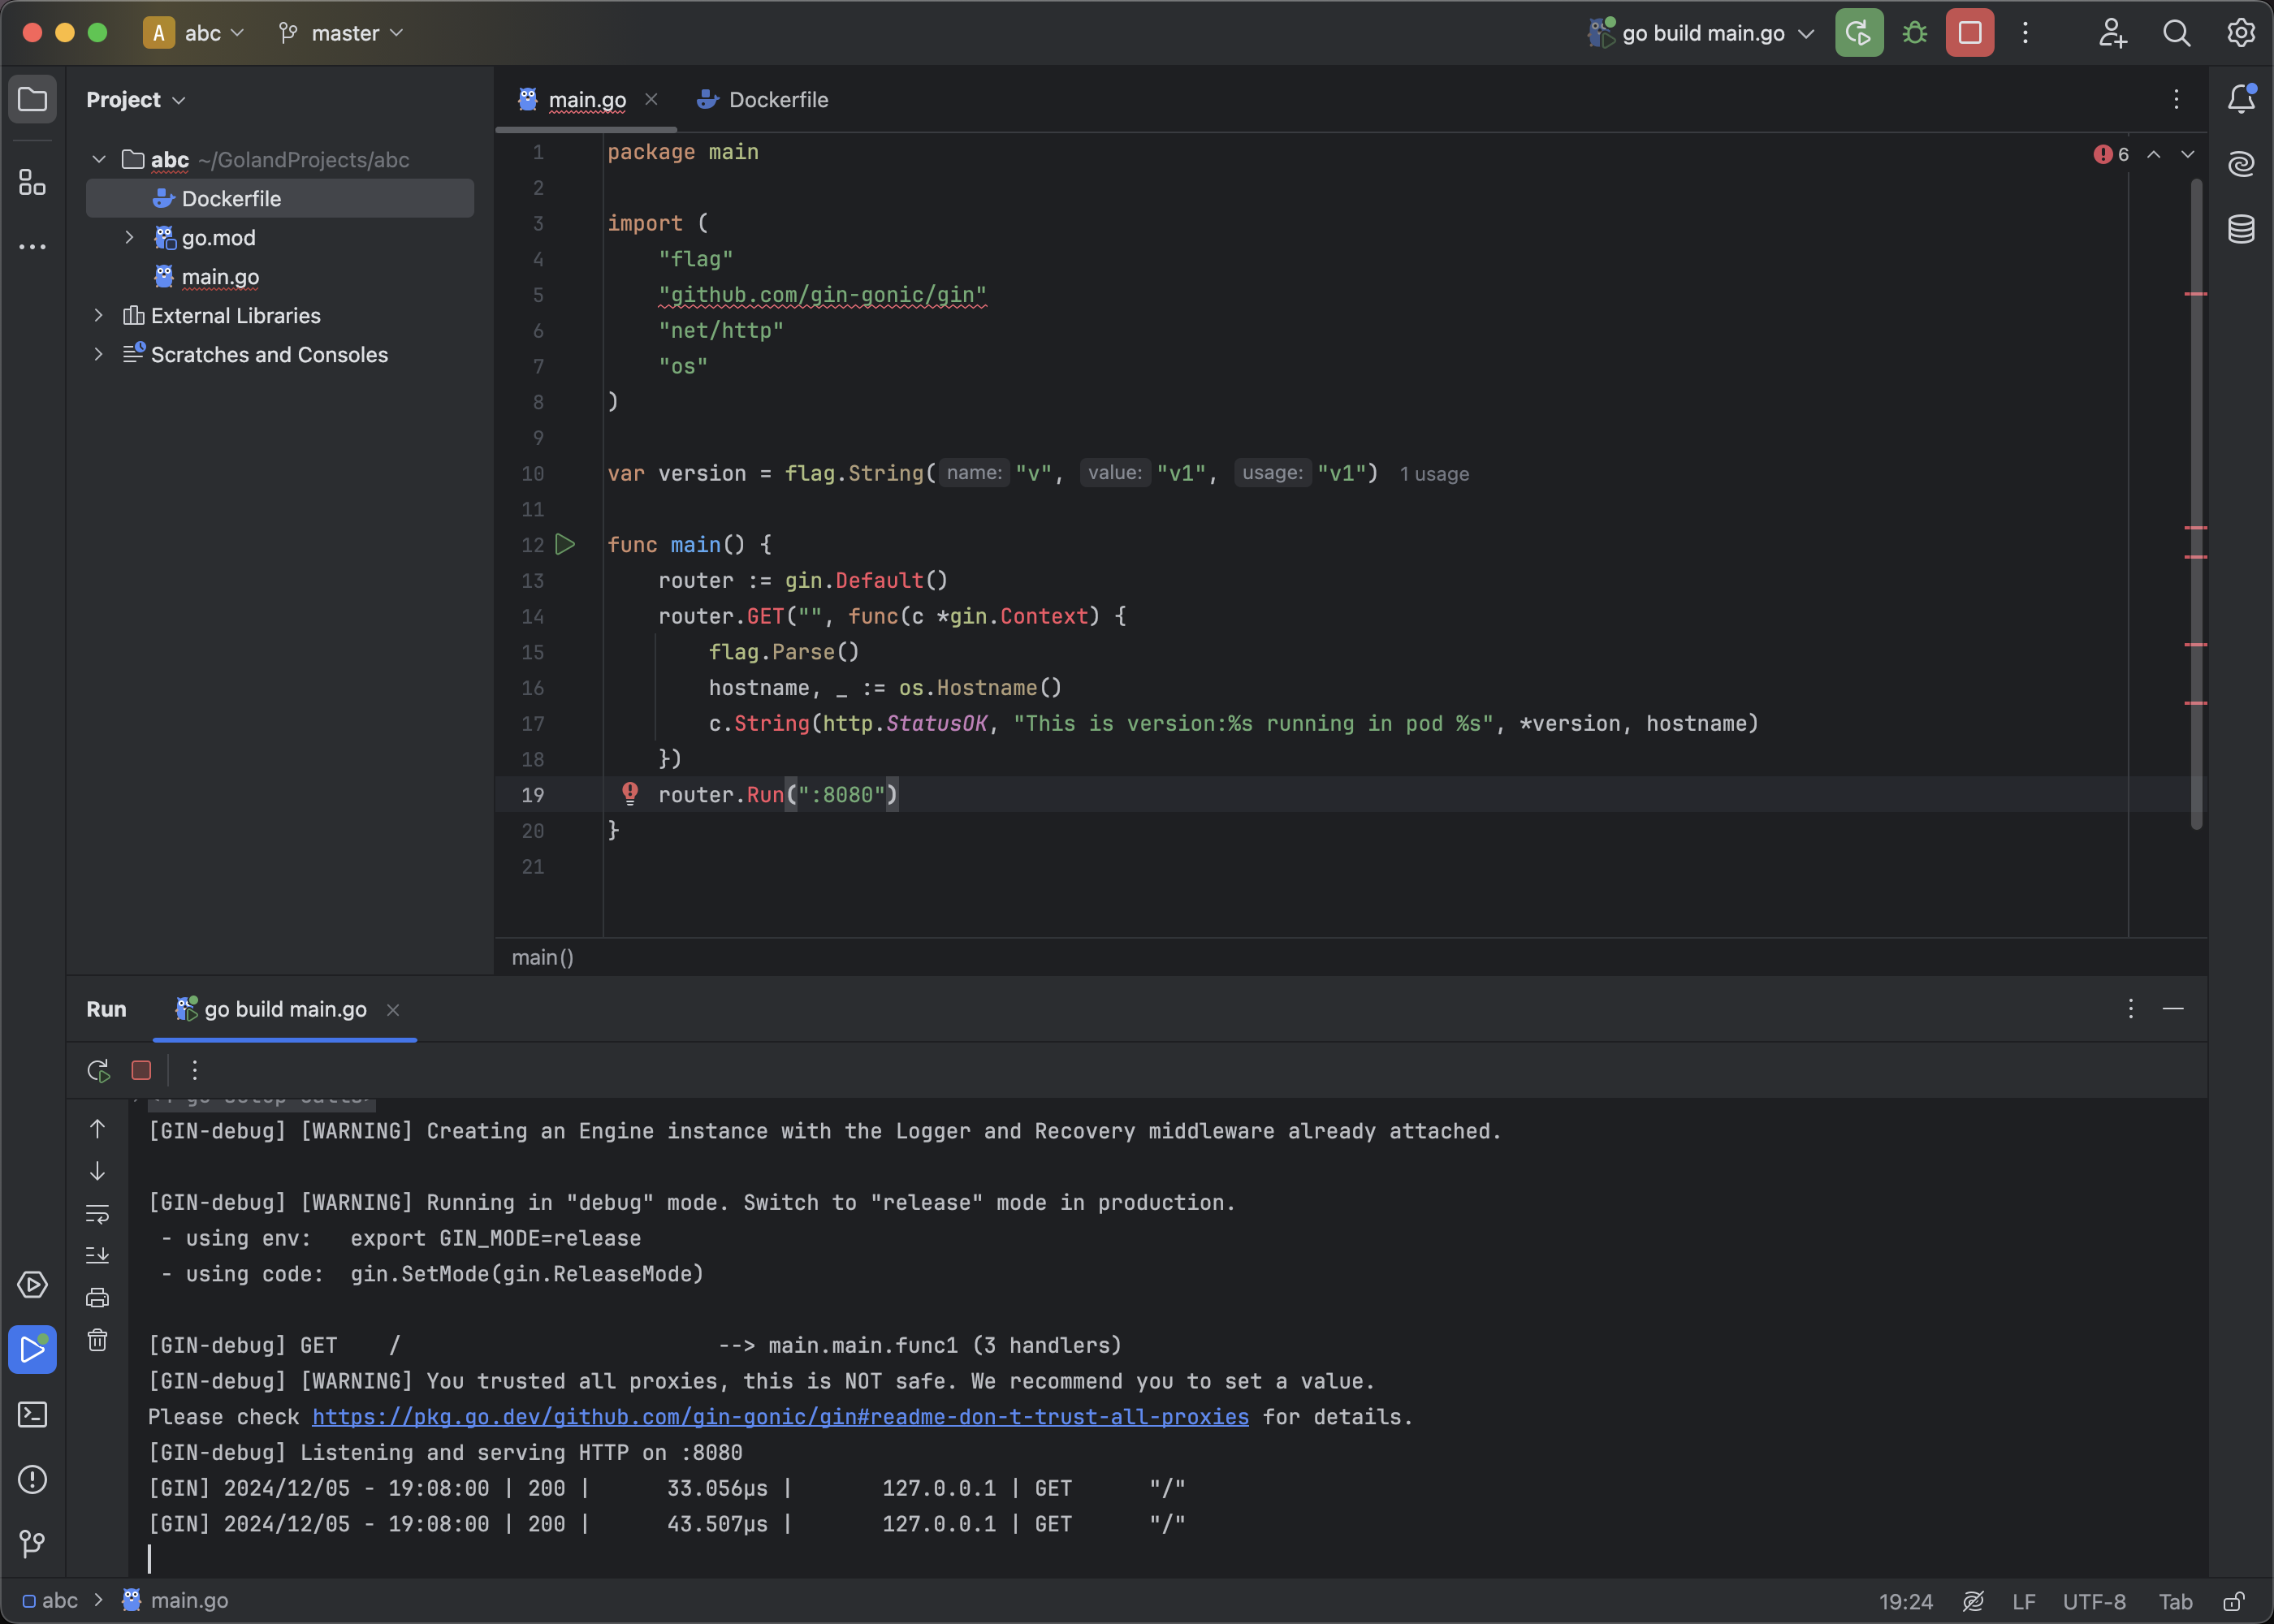Close the main.go editor tab
The image size is (2274, 1624).
pyautogui.click(x=651, y=99)
